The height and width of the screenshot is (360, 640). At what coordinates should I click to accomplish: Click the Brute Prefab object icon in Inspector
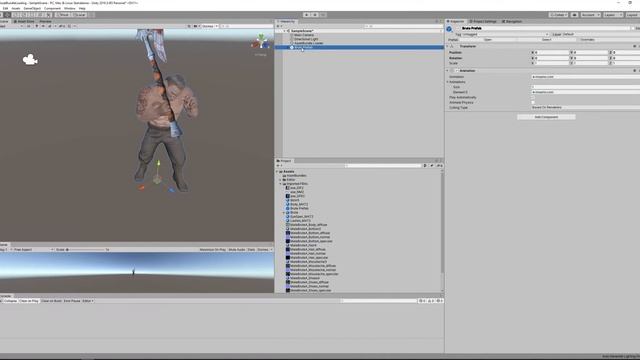[449, 29]
